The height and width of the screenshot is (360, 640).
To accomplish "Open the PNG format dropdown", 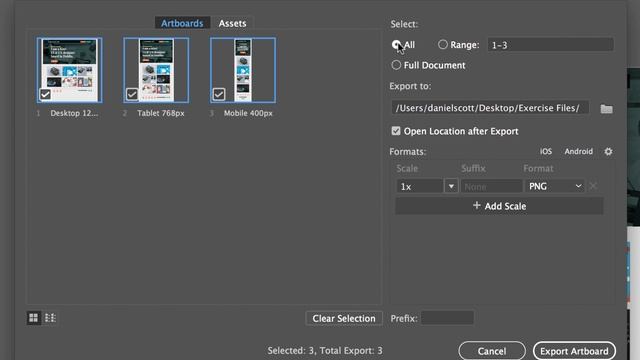I will (x=555, y=186).
